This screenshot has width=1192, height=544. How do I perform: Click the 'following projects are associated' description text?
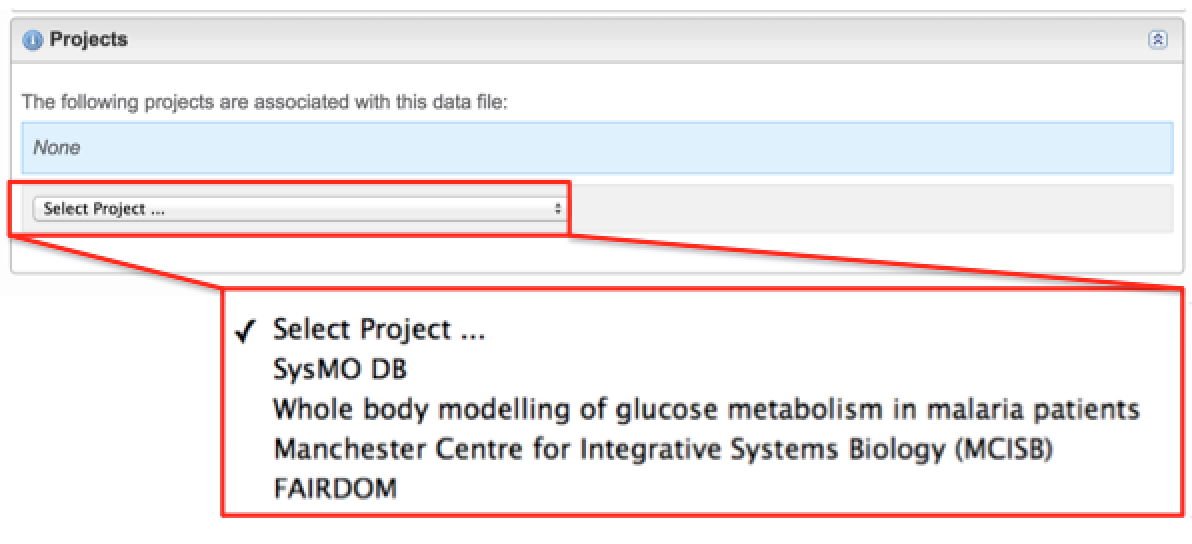pos(265,102)
